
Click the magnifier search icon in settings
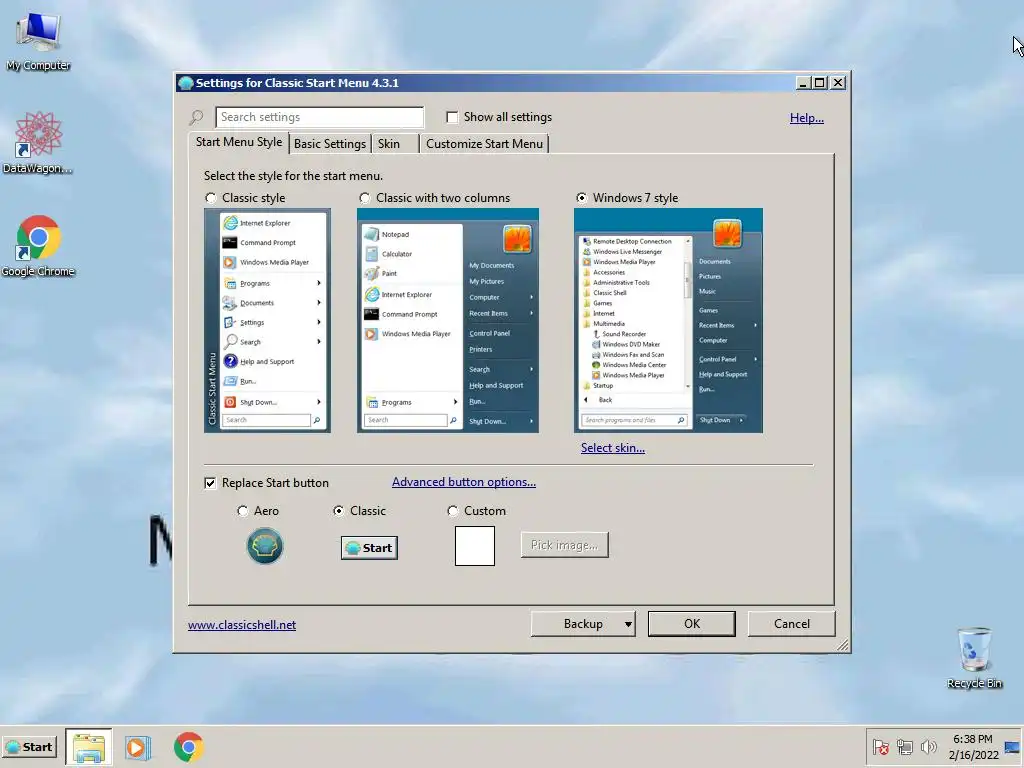pyautogui.click(x=197, y=118)
